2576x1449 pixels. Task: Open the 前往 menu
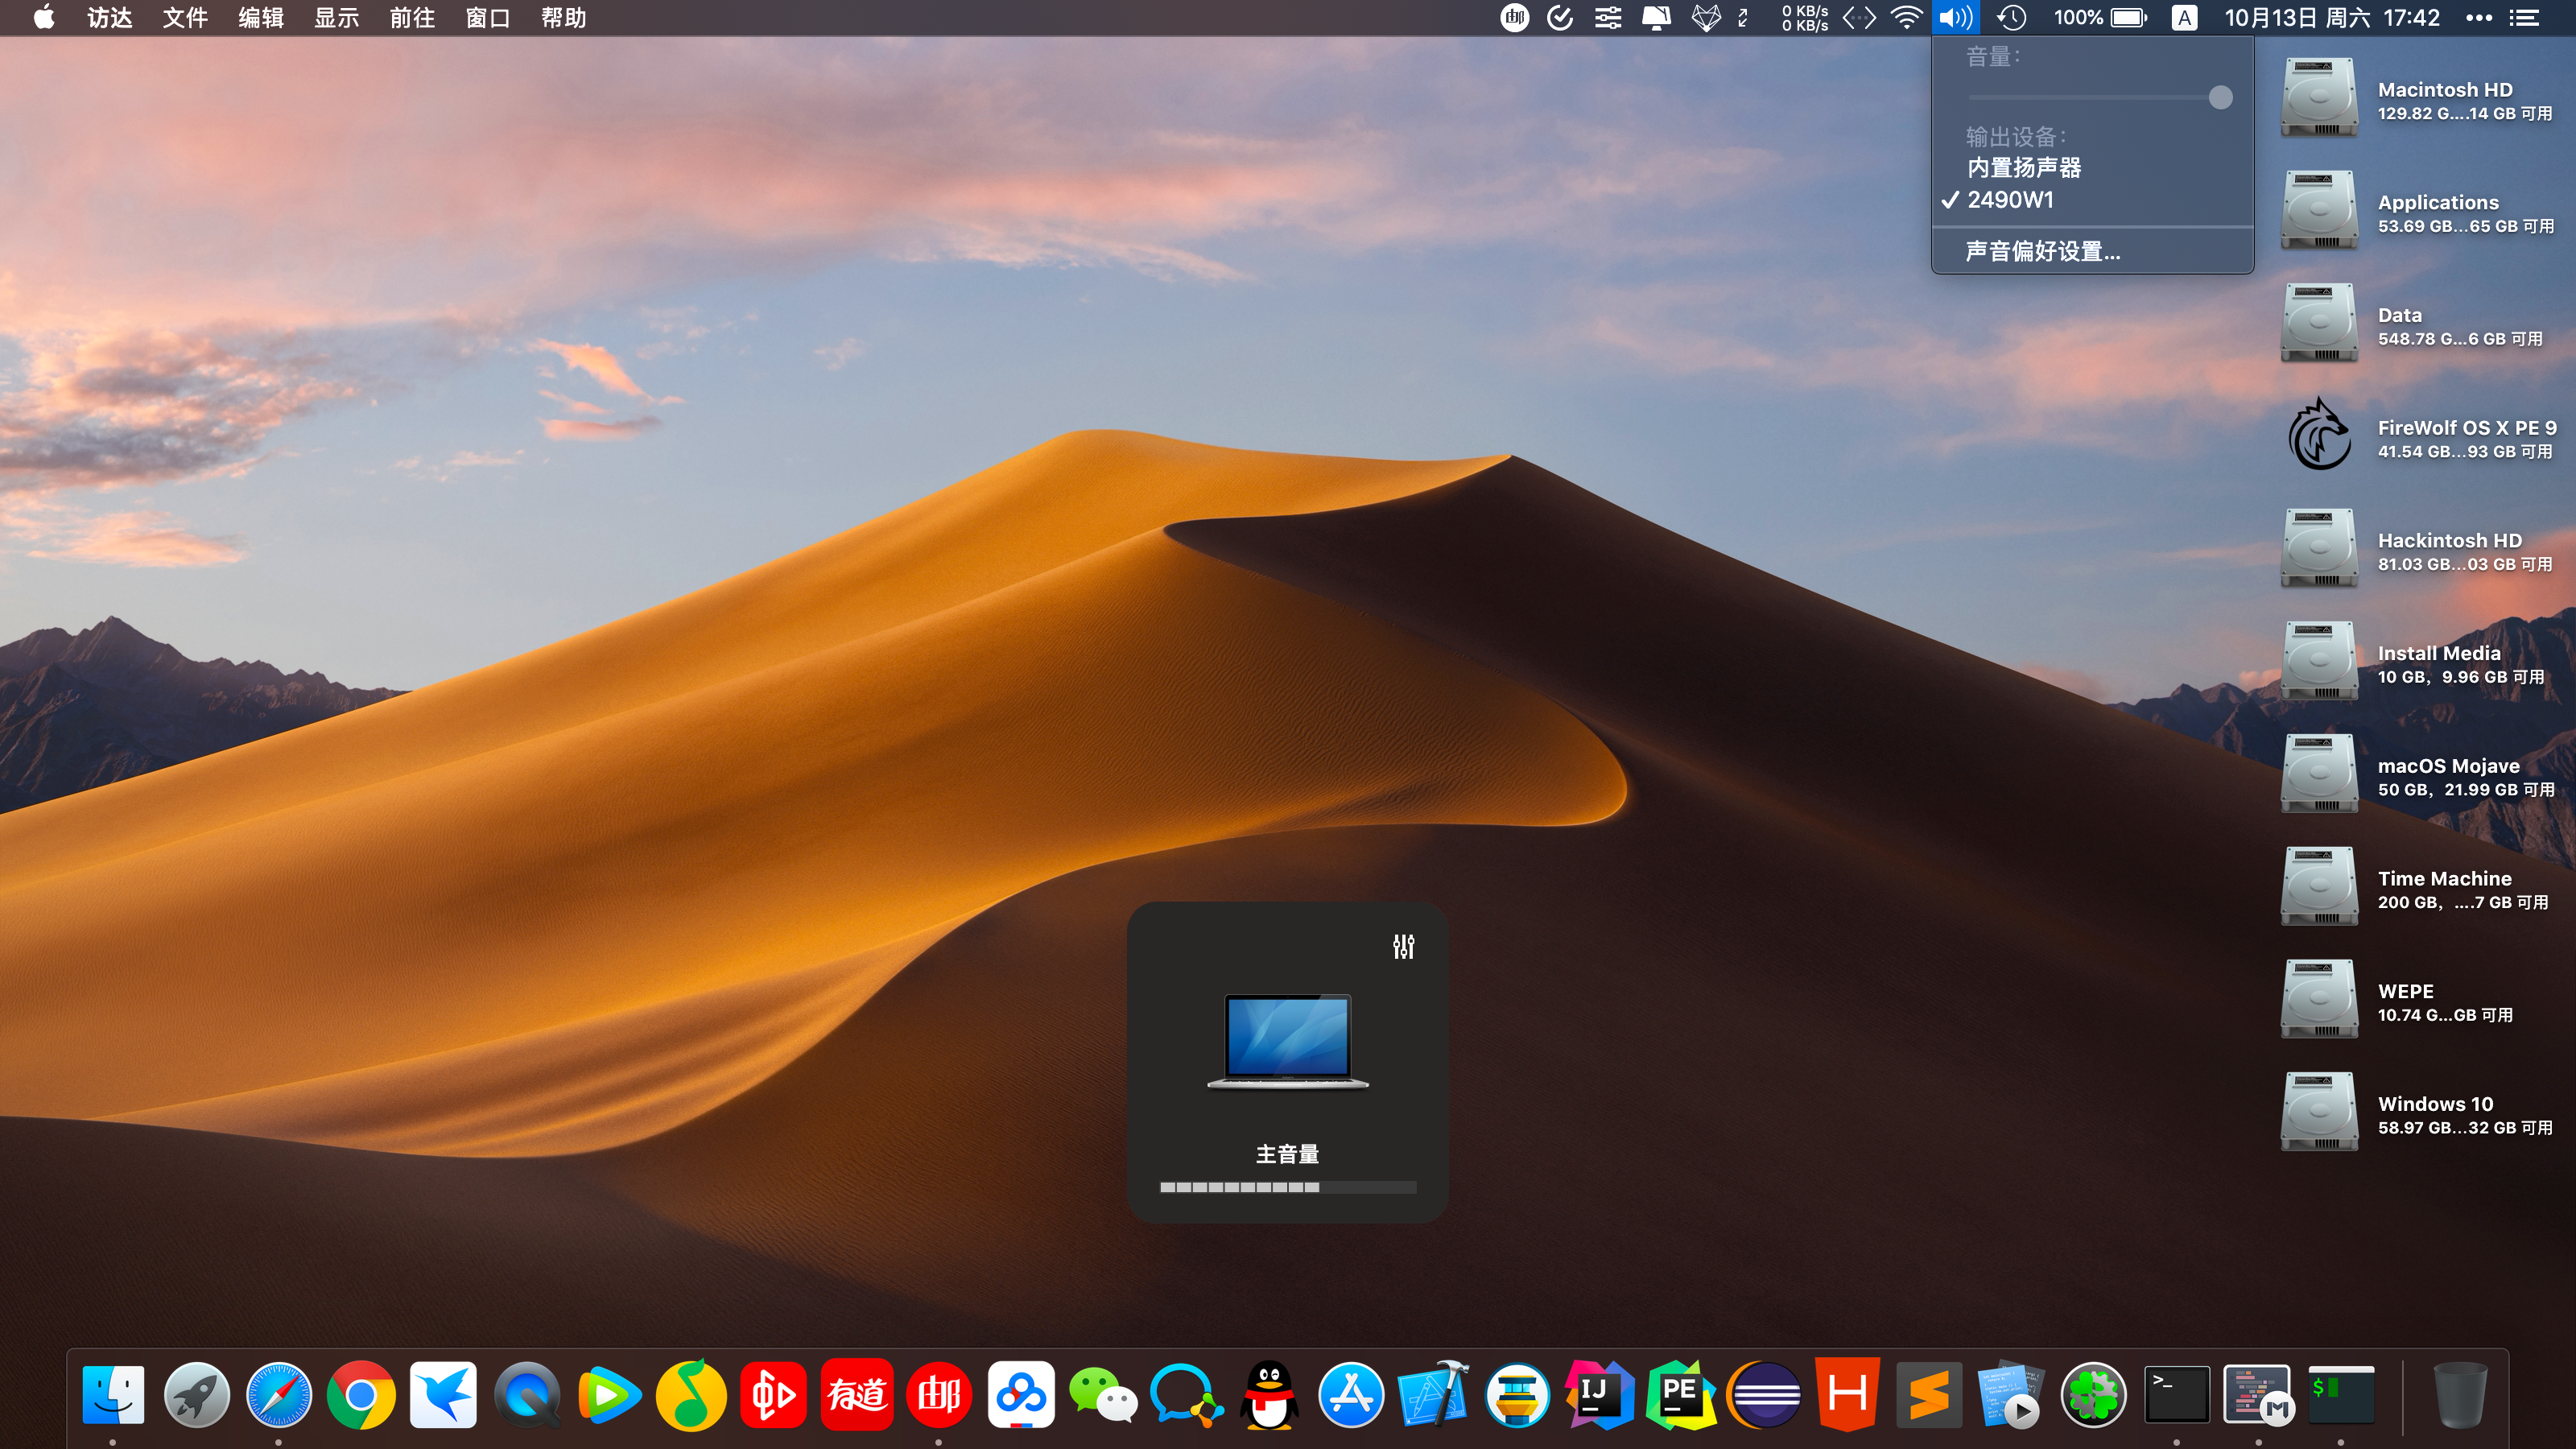coord(412,18)
